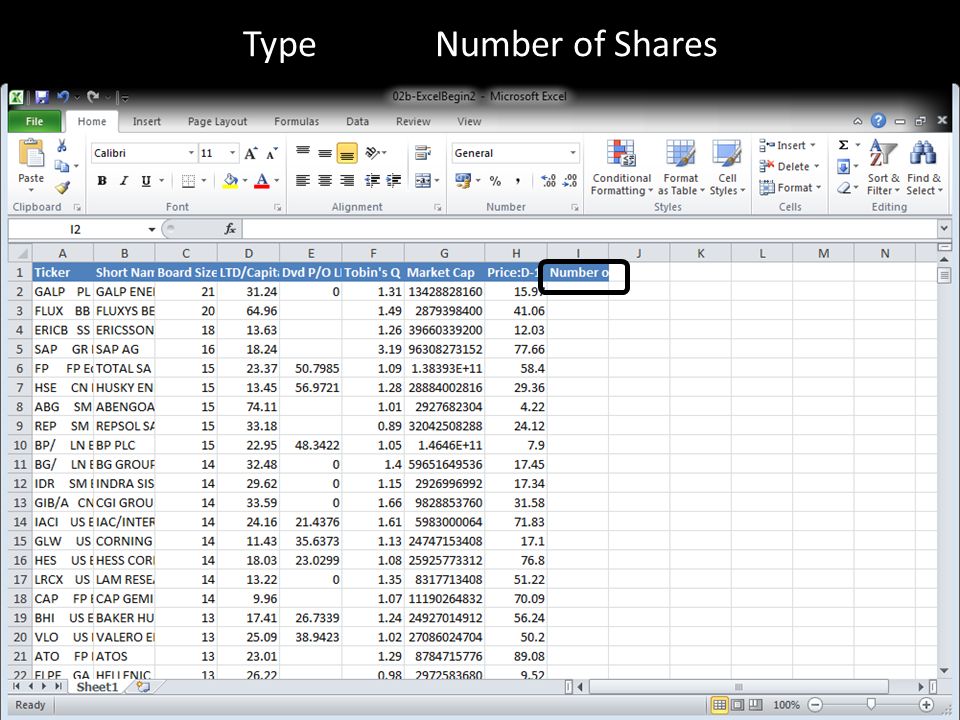
Task: Apply borders using the Borders icon
Action: 188,181
